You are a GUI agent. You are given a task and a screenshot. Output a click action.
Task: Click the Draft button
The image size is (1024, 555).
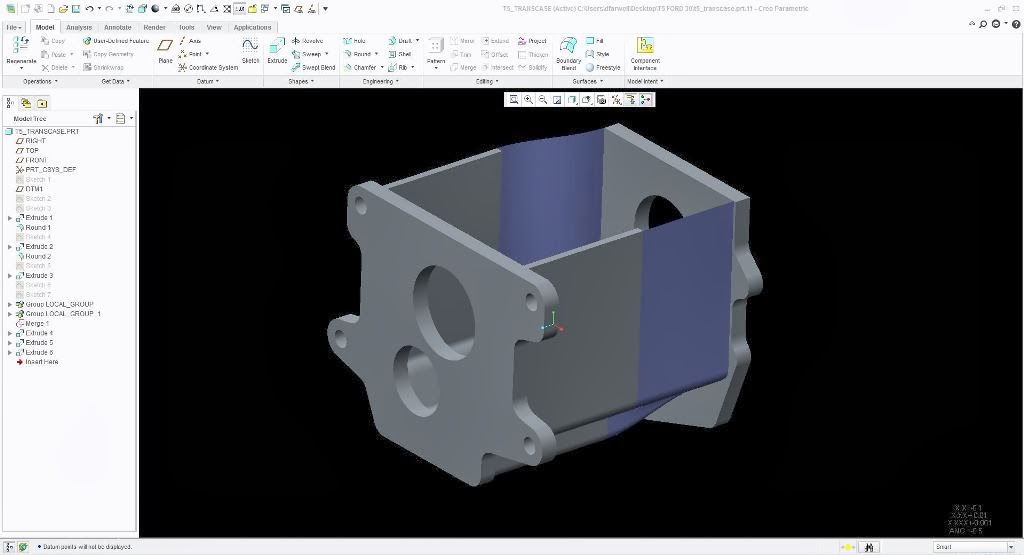400,40
